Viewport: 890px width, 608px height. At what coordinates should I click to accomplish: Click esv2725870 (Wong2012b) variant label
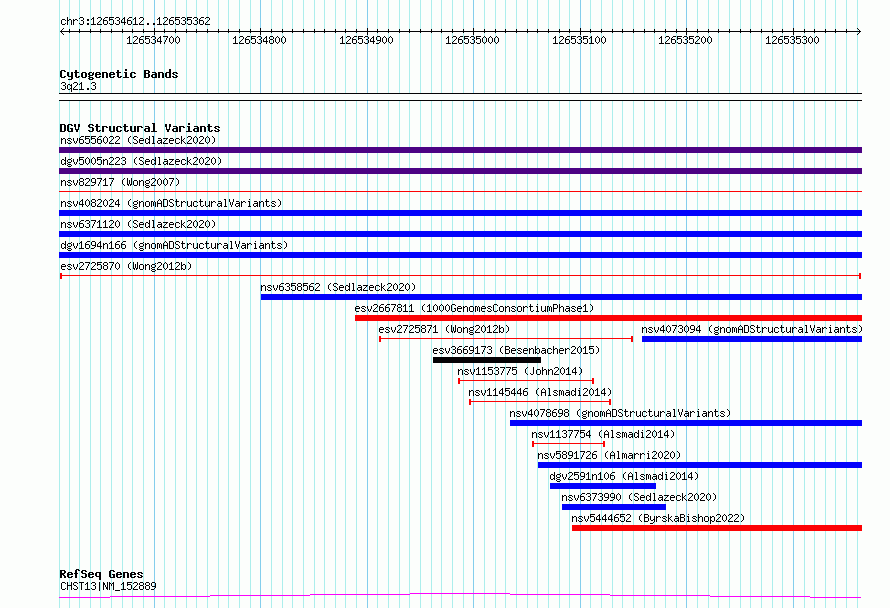[126, 266]
